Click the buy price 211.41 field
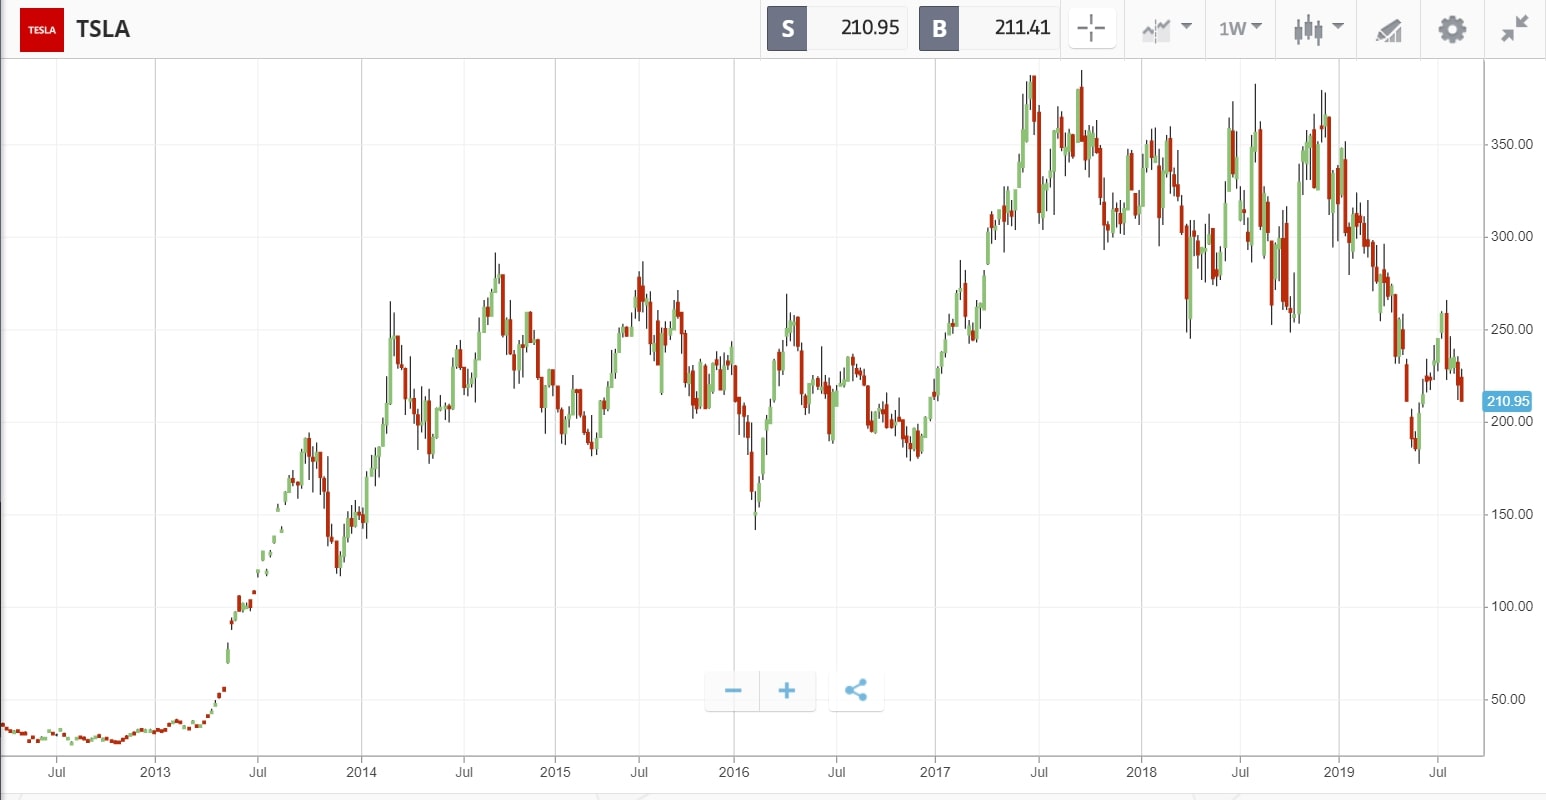 tap(1009, 28)
